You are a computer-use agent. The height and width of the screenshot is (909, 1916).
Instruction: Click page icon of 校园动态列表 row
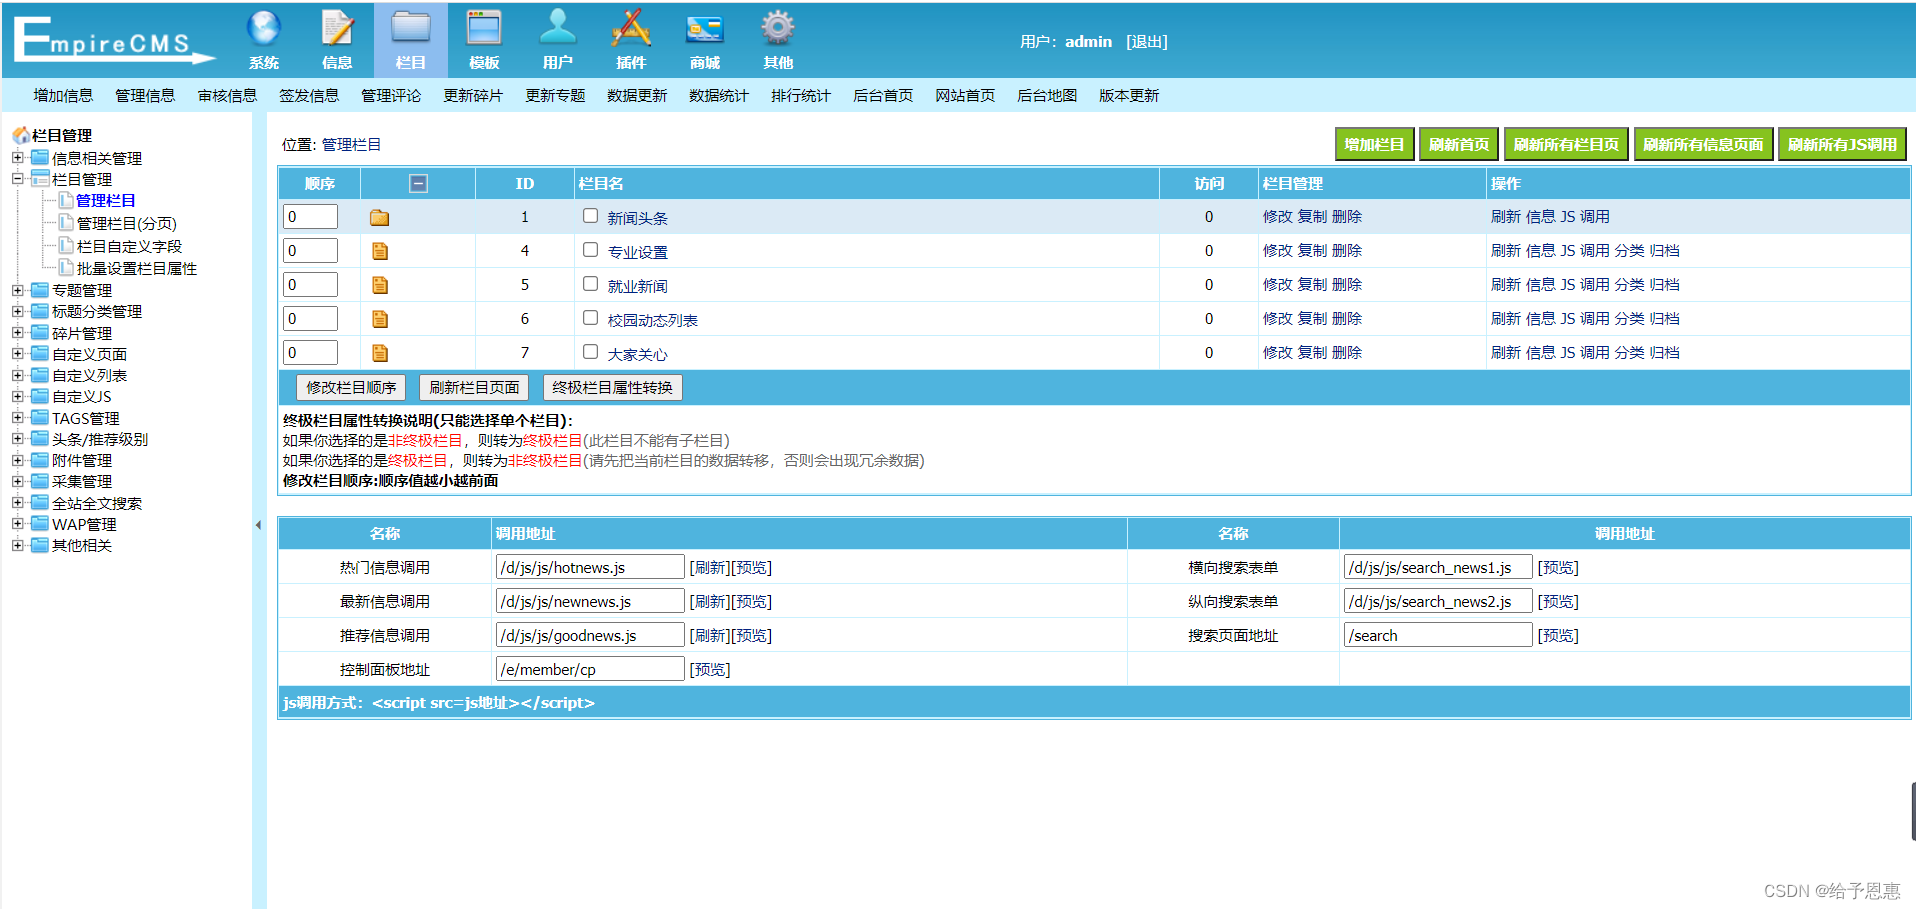(x=380, y=320)
